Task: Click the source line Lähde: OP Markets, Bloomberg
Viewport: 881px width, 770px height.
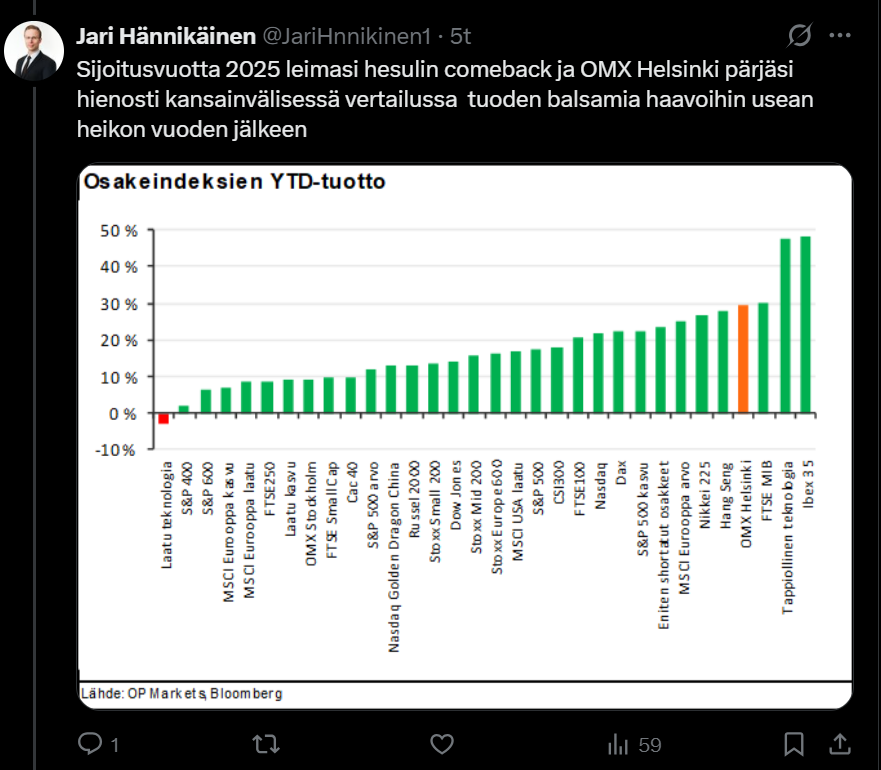Action: coord(182,693)
